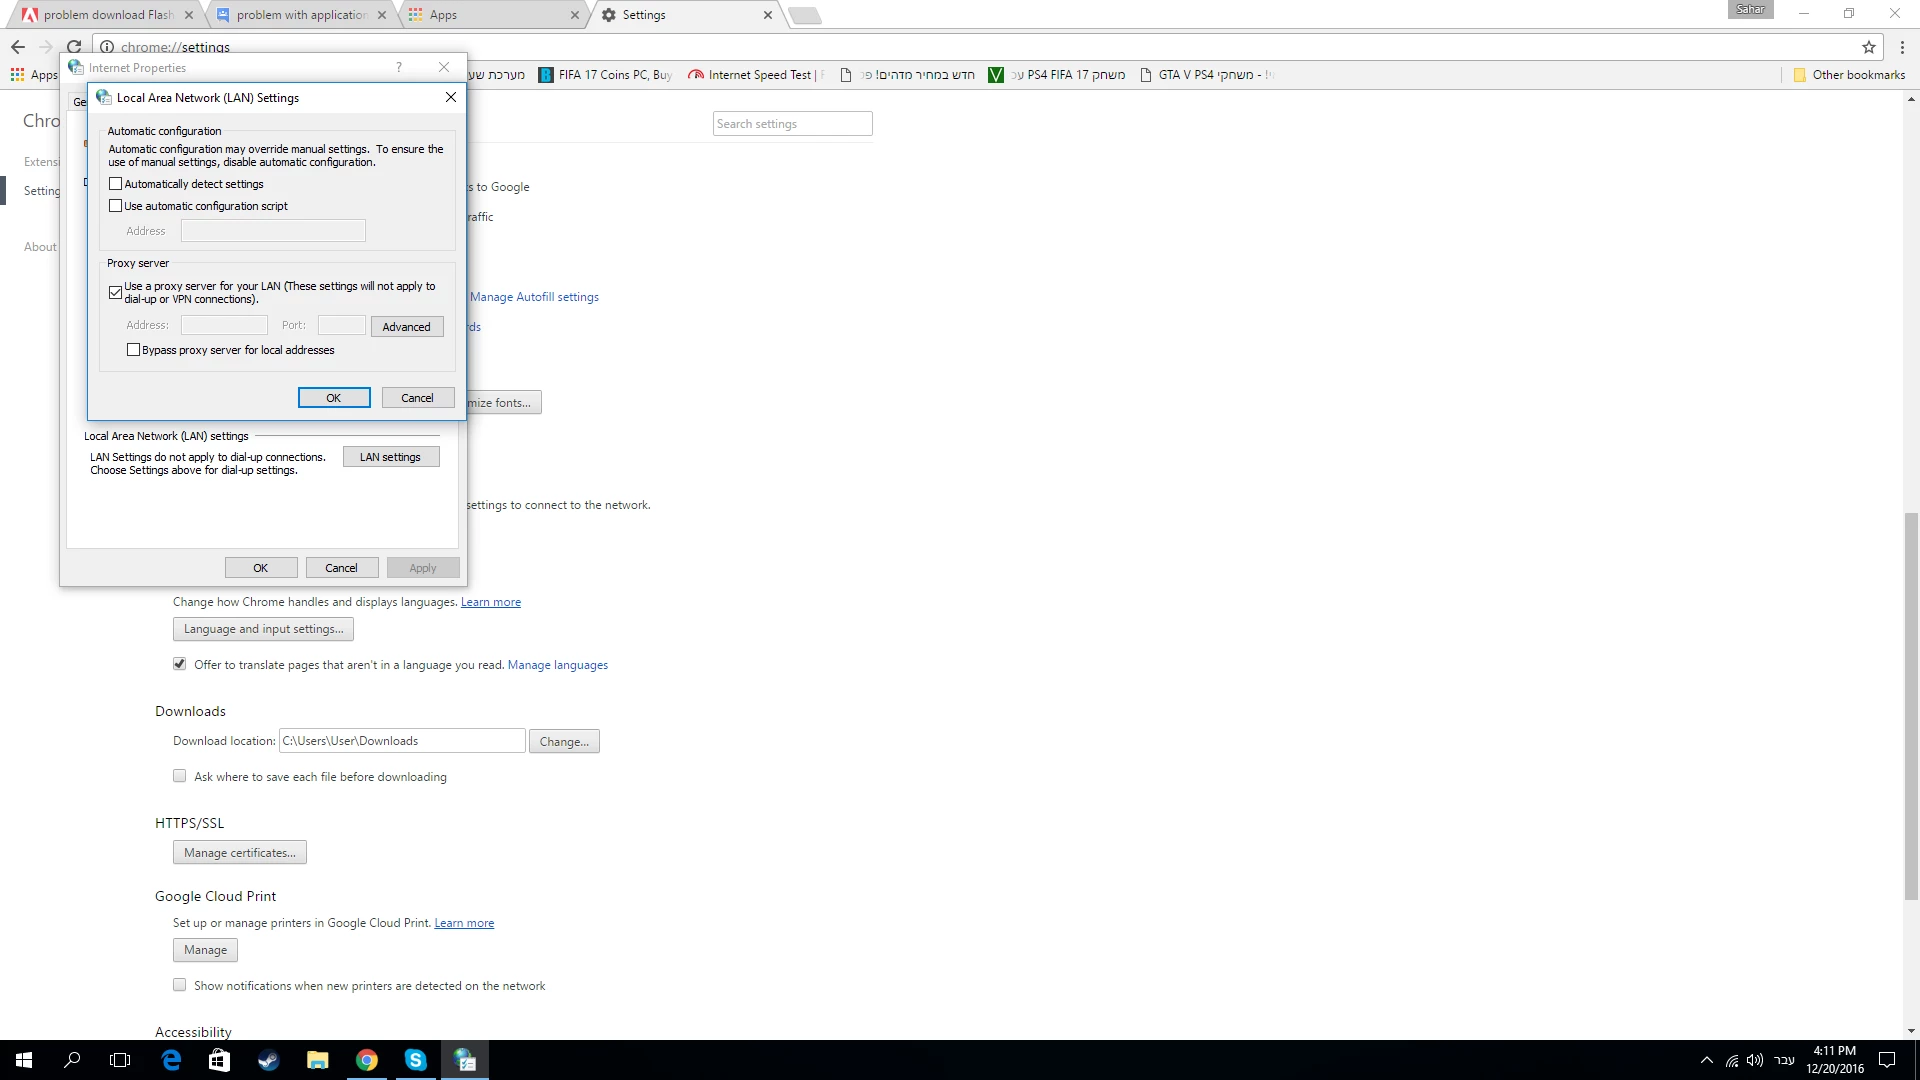Open Microsoft Edge from taskbar
1920x1080 pixels.
pos(171,1060)
